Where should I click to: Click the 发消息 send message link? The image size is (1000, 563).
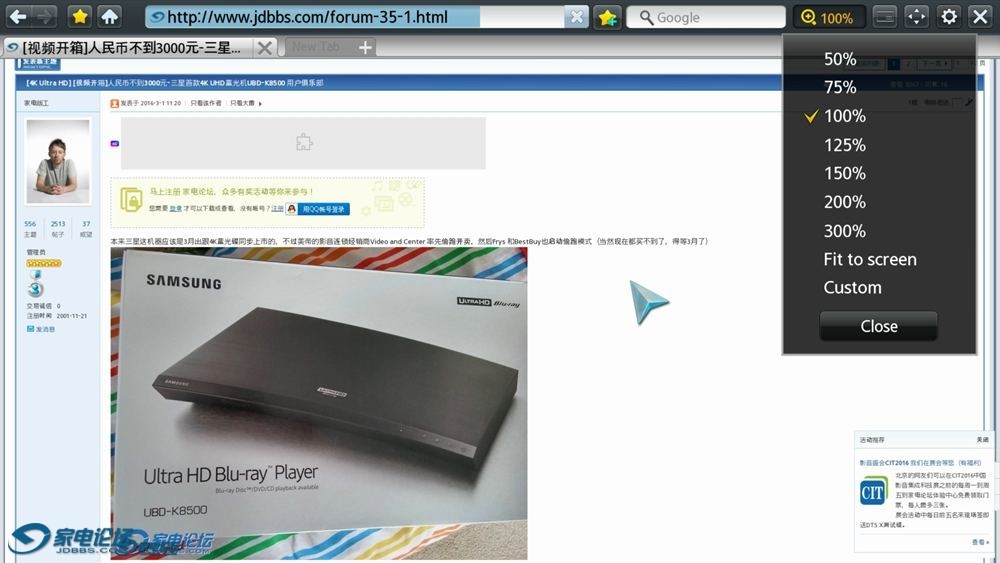(41, 329)
